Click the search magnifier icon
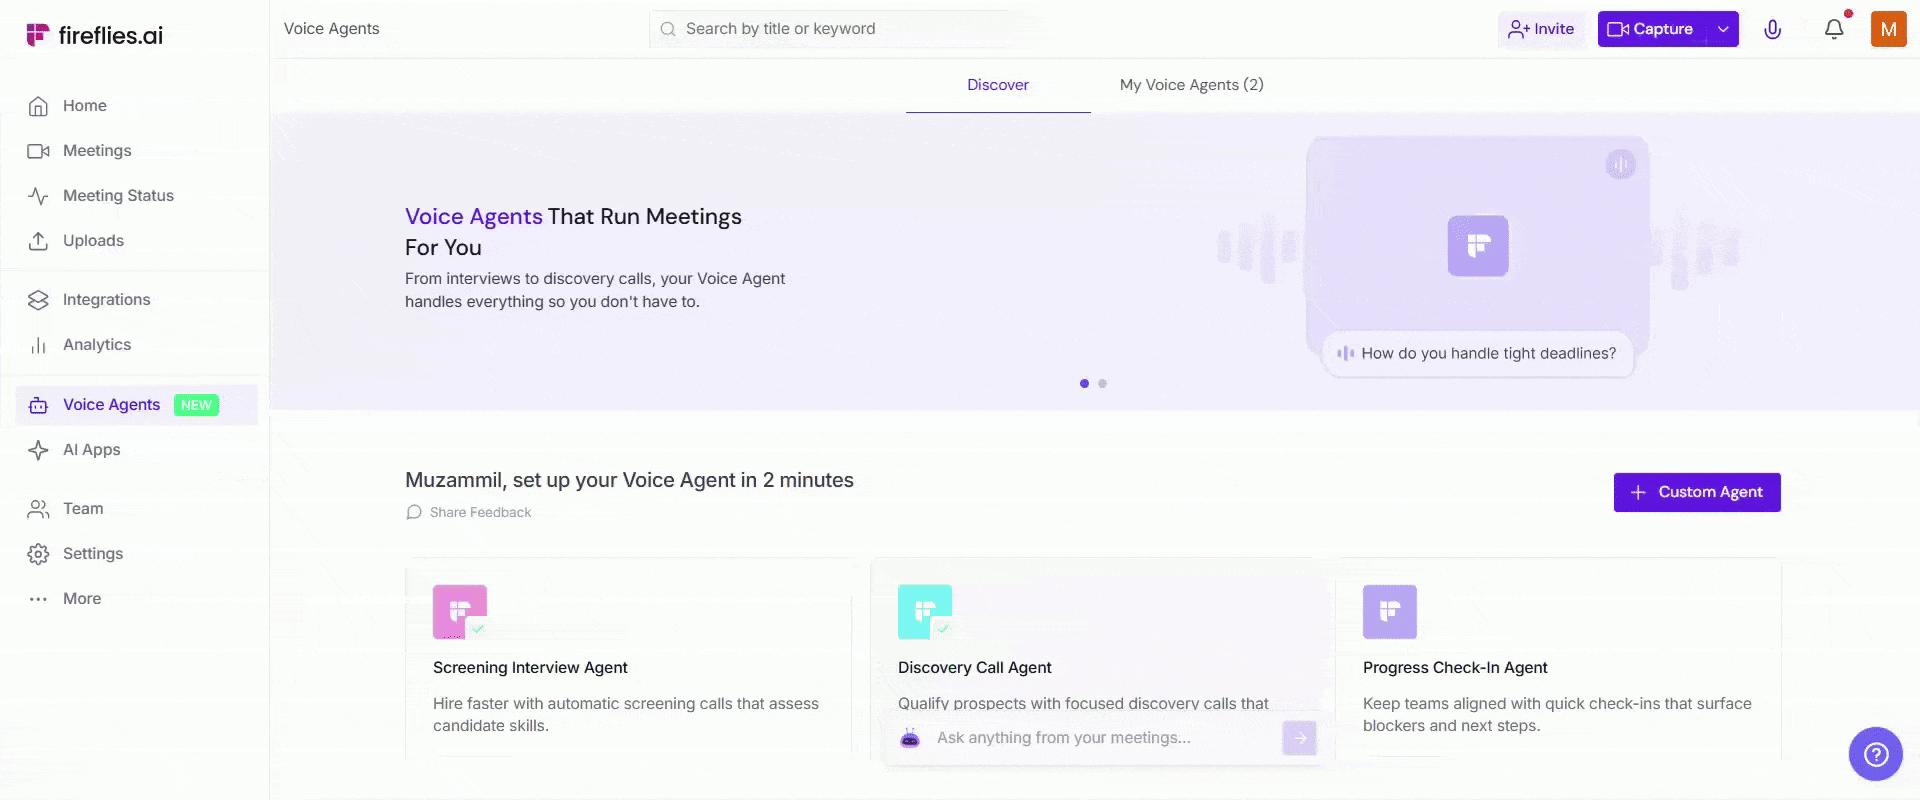1920x800 pixels. 667,29
